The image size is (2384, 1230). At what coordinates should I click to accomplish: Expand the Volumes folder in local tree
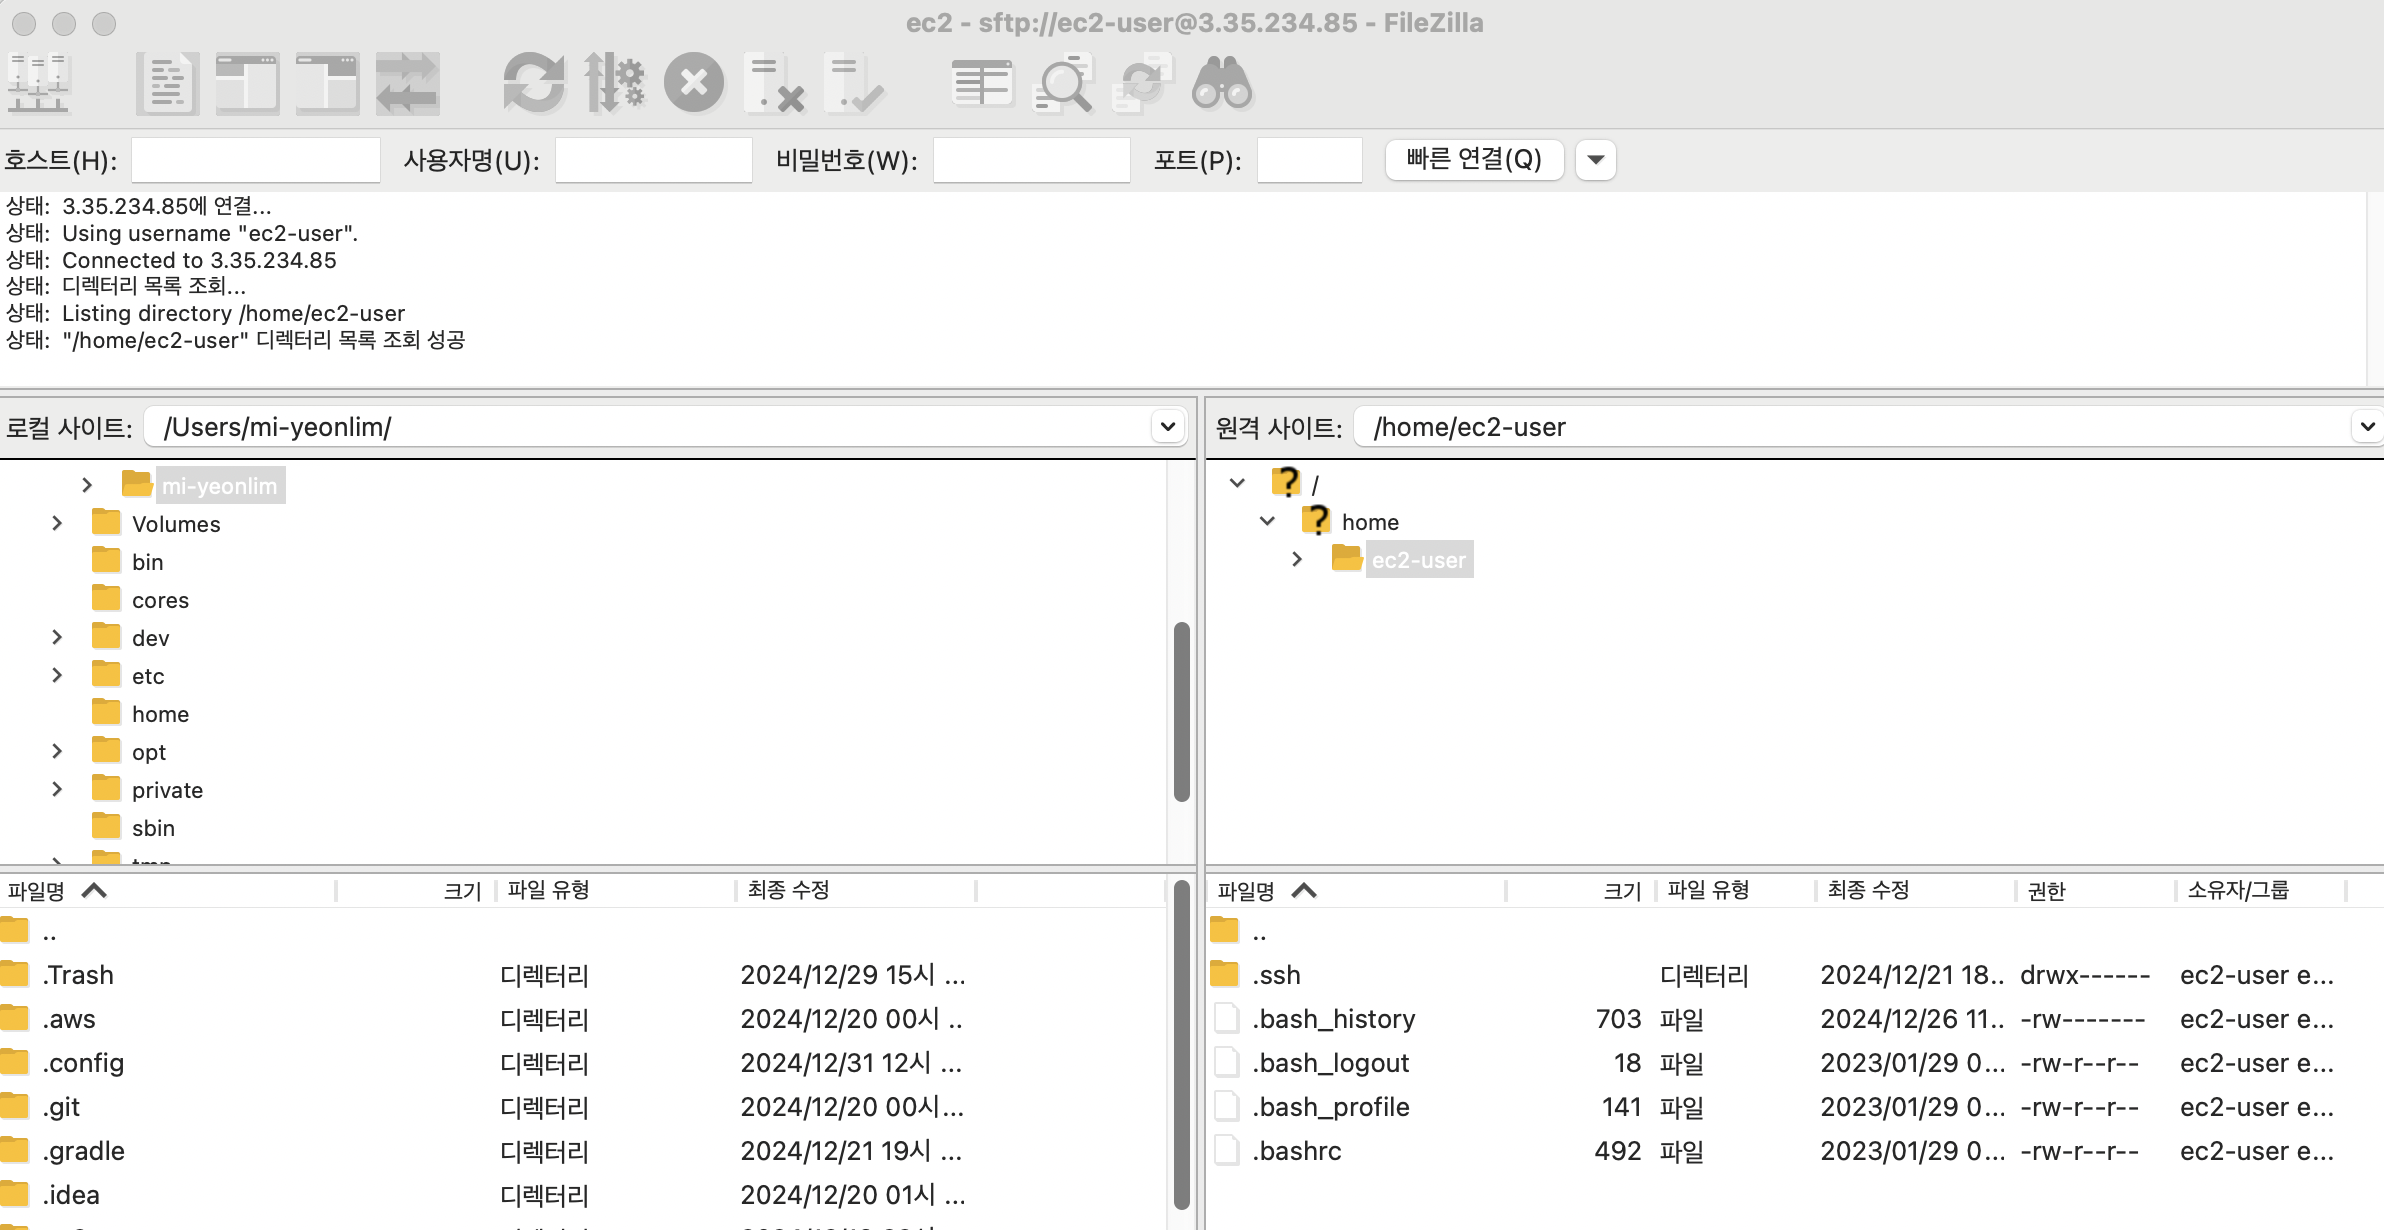pos(57,523)
